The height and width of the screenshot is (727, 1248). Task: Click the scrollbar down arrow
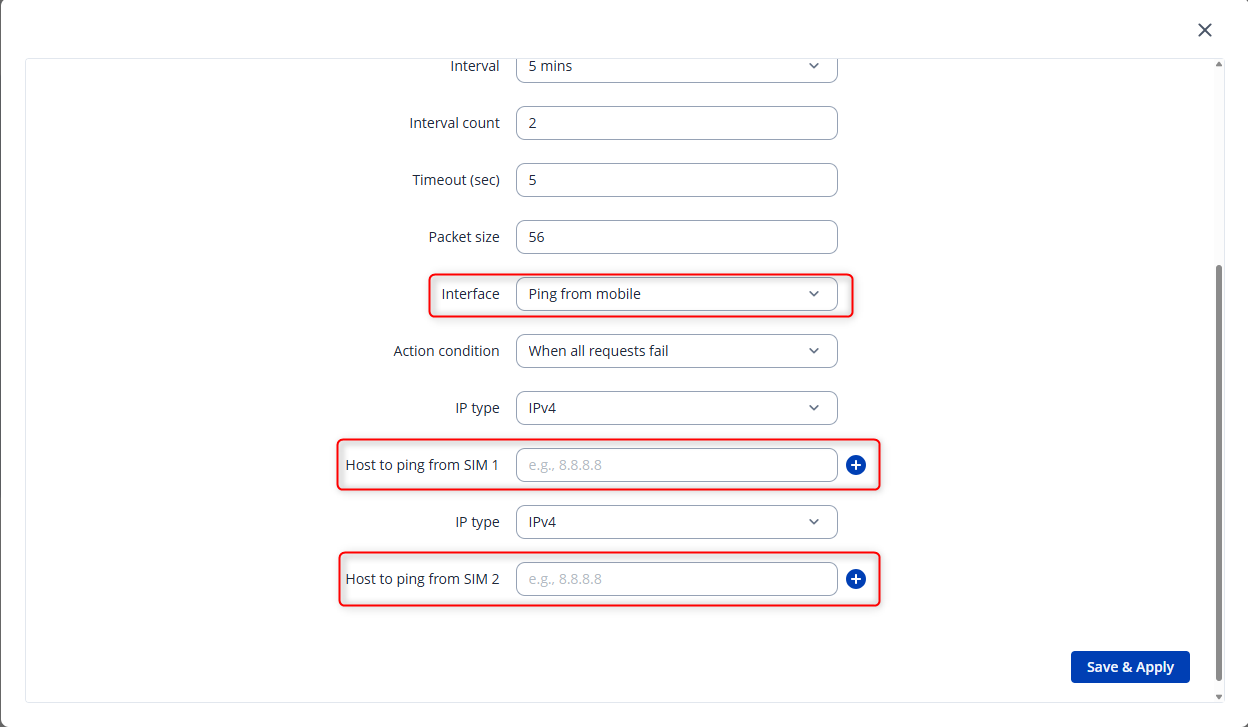[x=1218, y=696]
